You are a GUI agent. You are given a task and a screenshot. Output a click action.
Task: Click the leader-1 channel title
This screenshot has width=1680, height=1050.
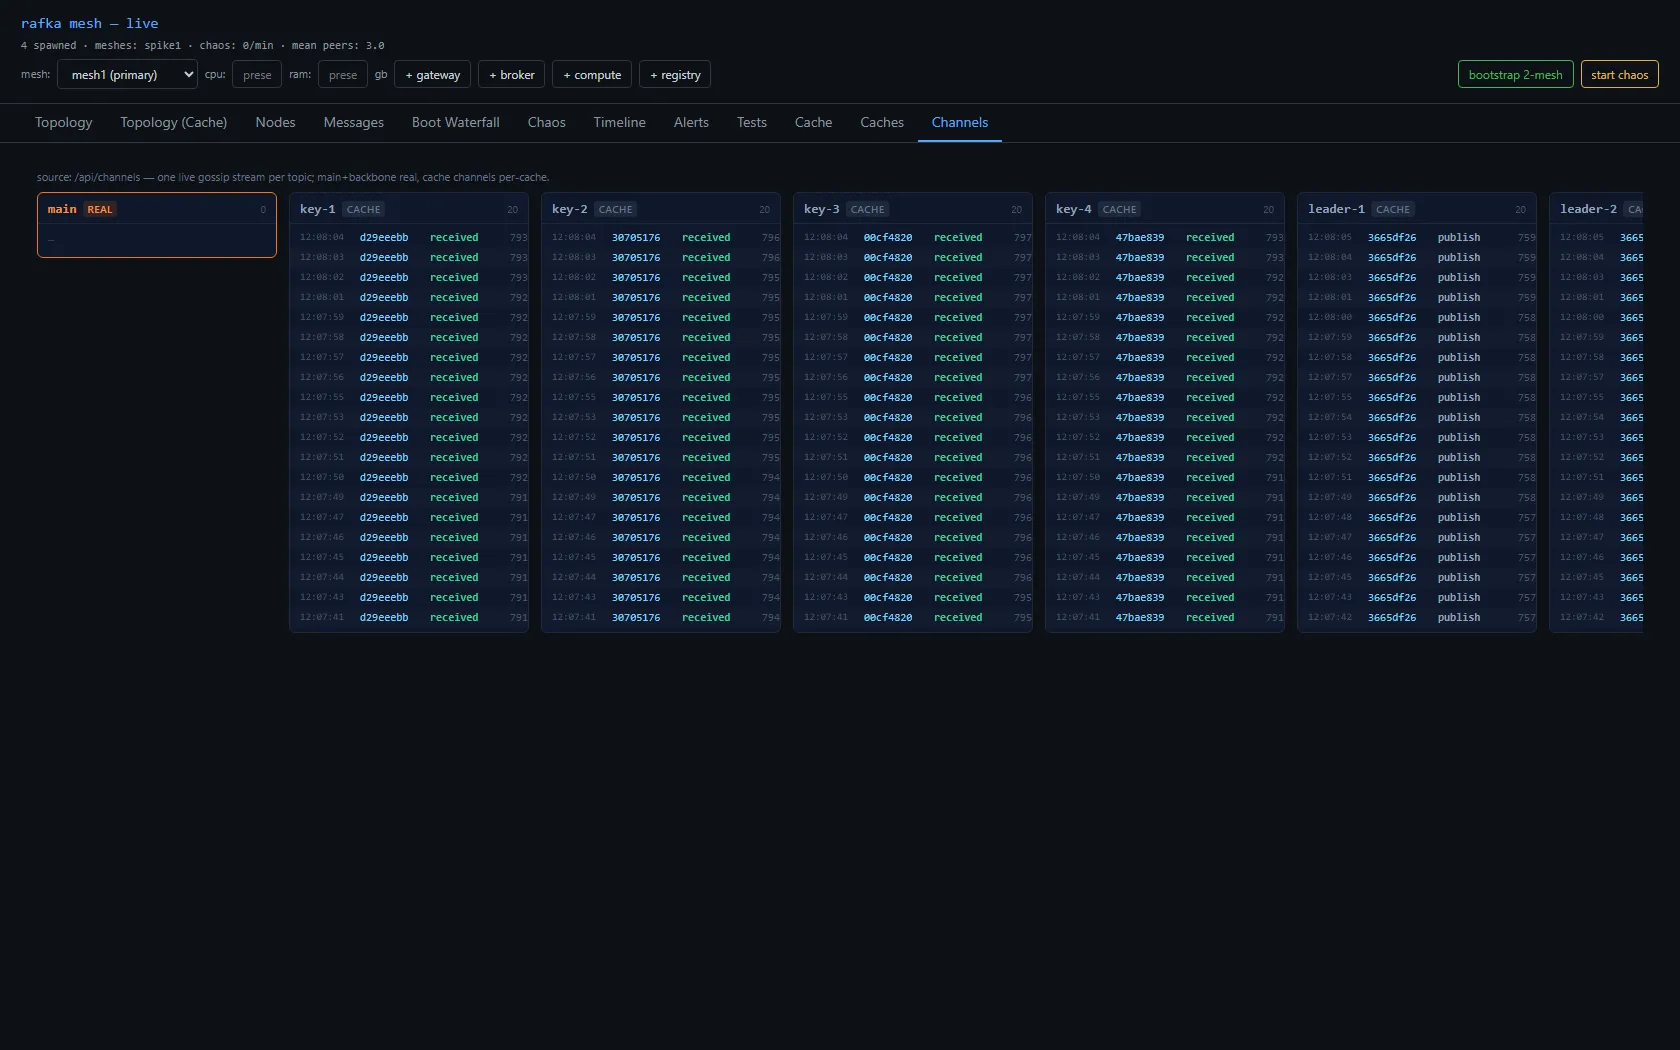coord(1336,209)
